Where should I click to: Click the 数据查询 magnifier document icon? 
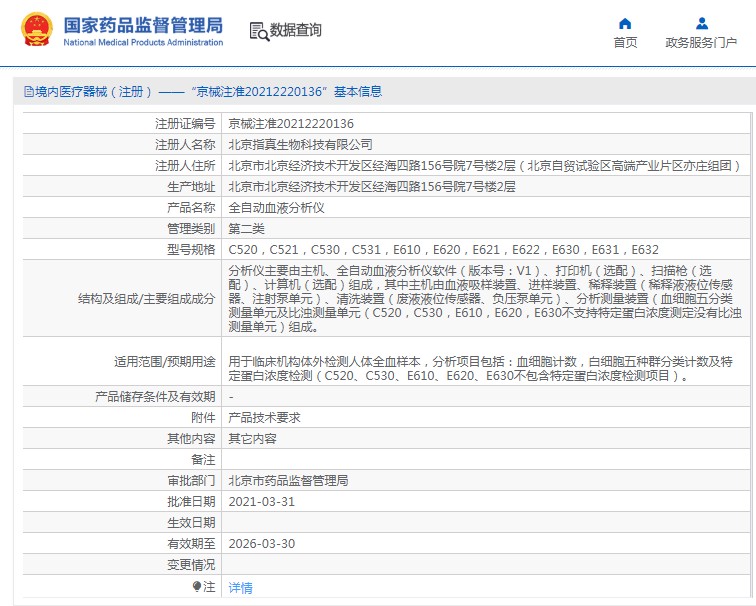(x=258, y=30)
